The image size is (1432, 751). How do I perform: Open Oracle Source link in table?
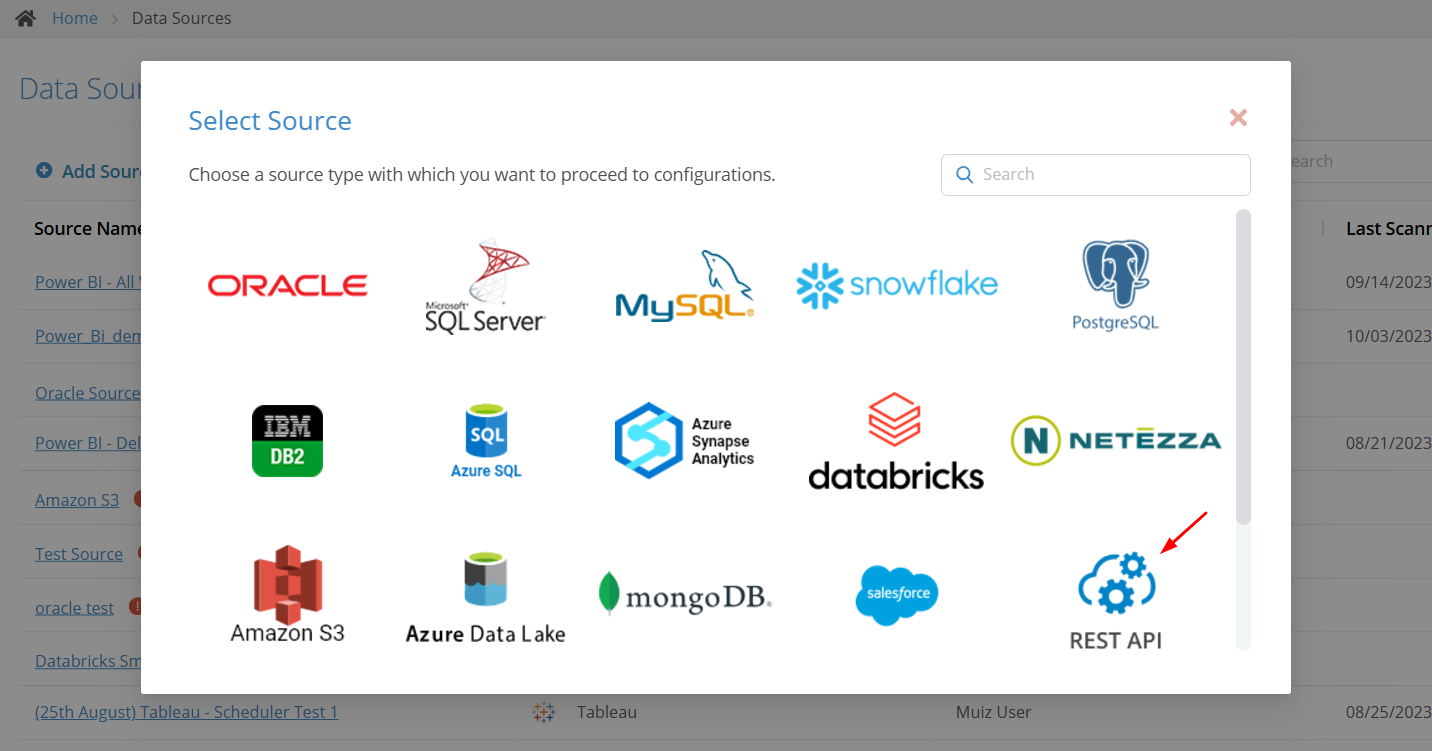tap(88, 393)
